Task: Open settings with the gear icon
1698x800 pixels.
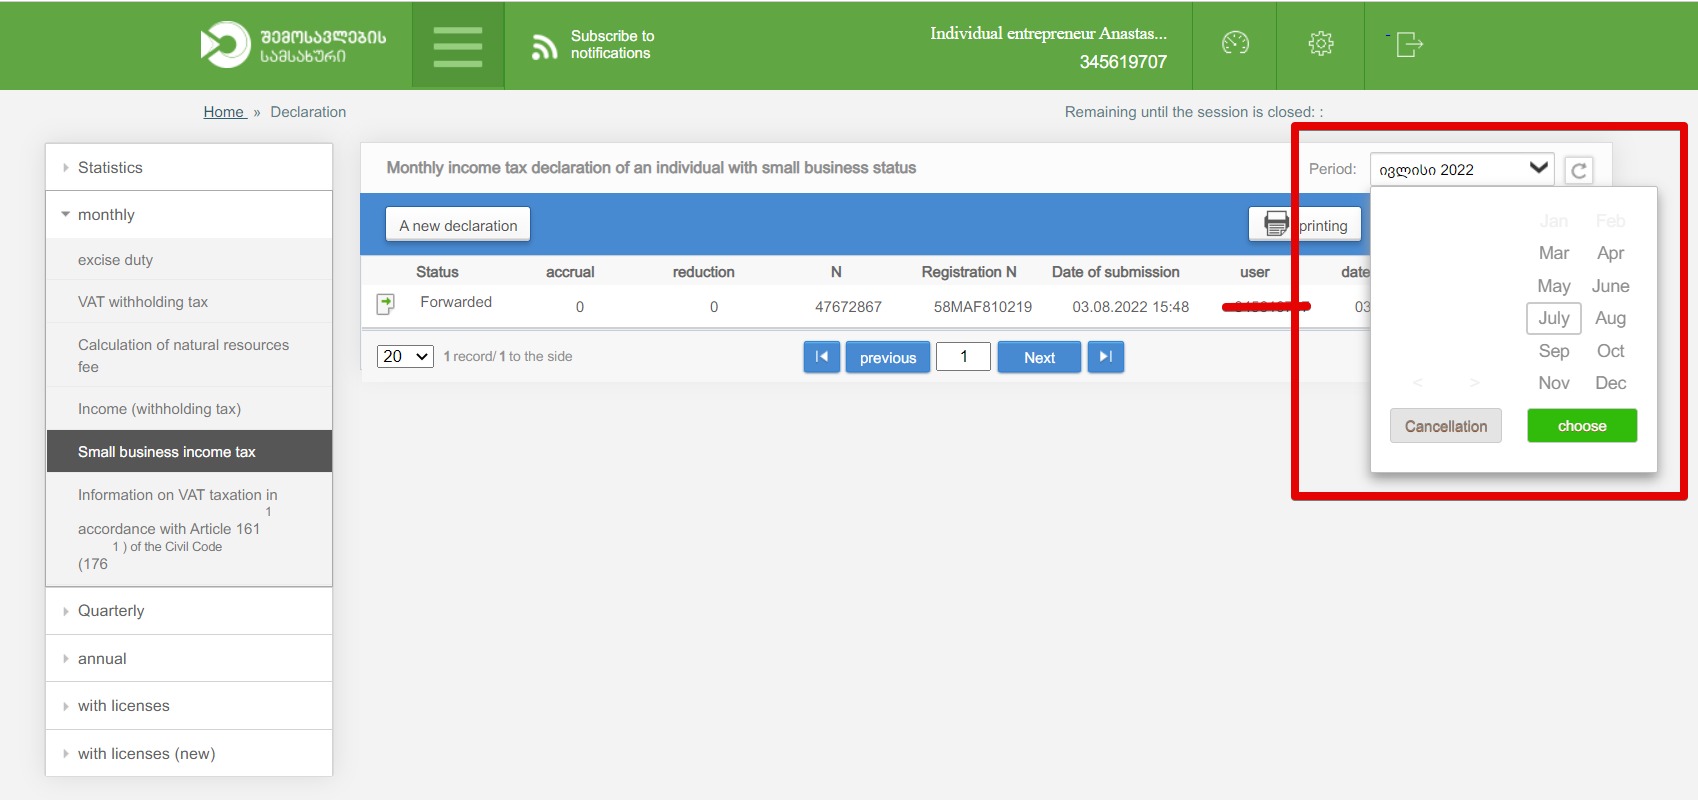Action: tap(1321, 43)
